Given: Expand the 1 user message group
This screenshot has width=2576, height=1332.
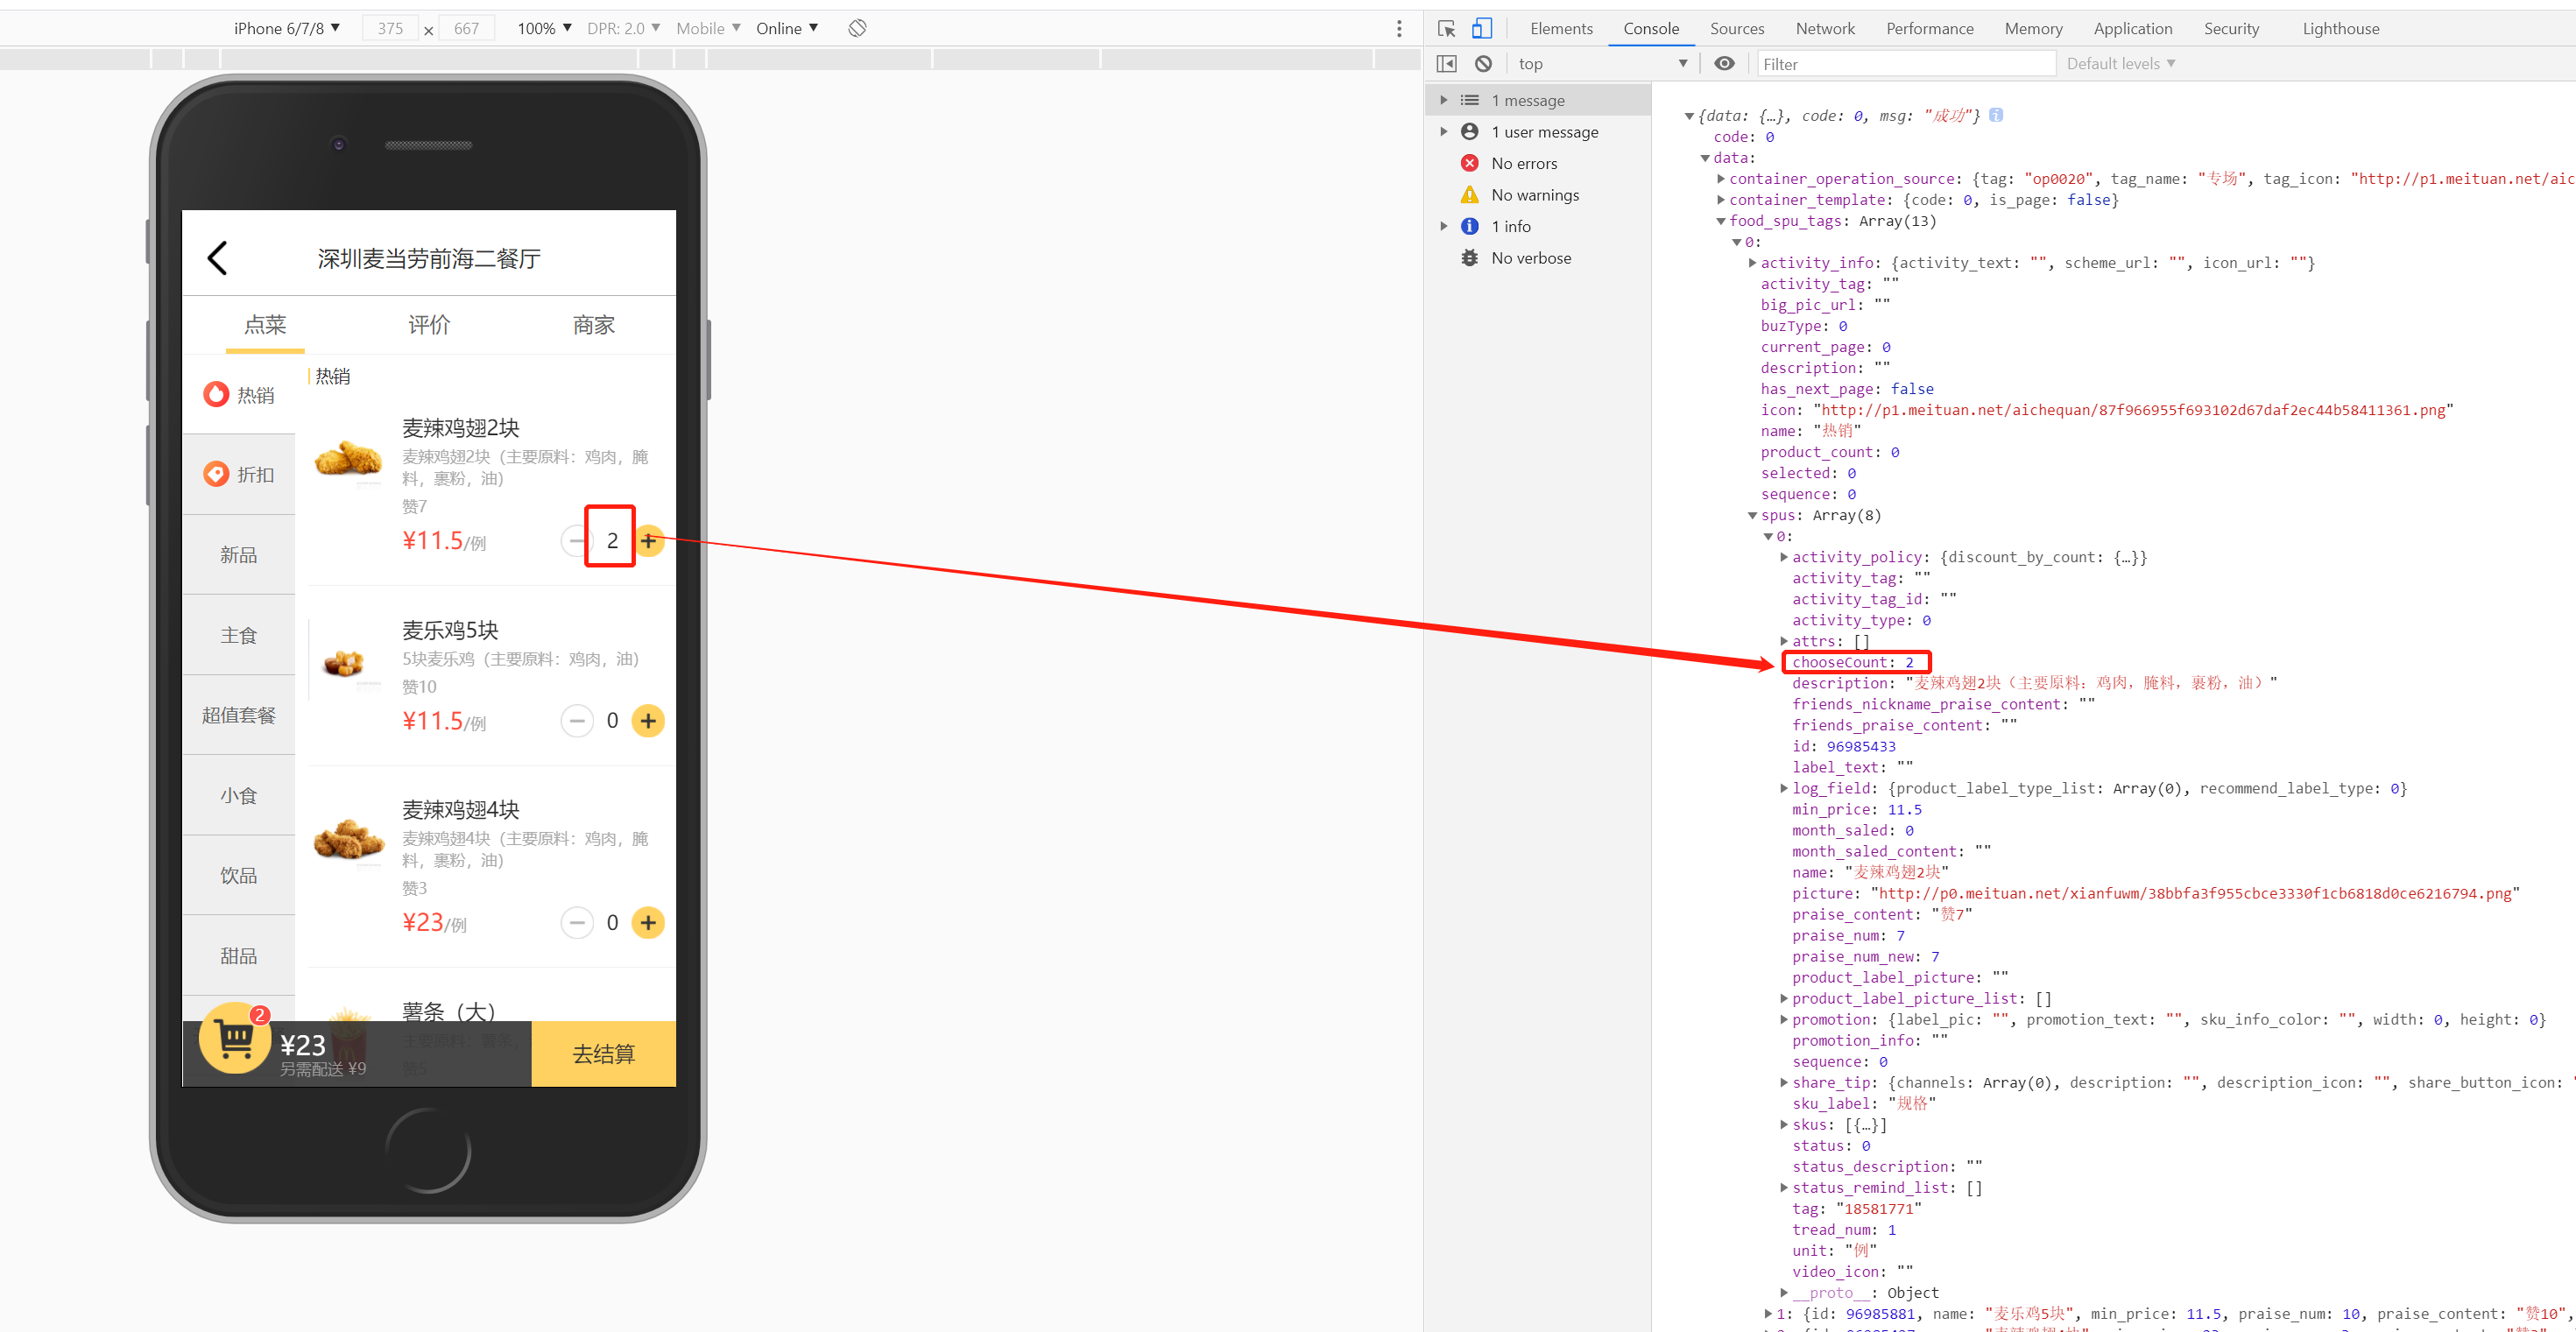Looking at the screenshot, I should 1443,132.
